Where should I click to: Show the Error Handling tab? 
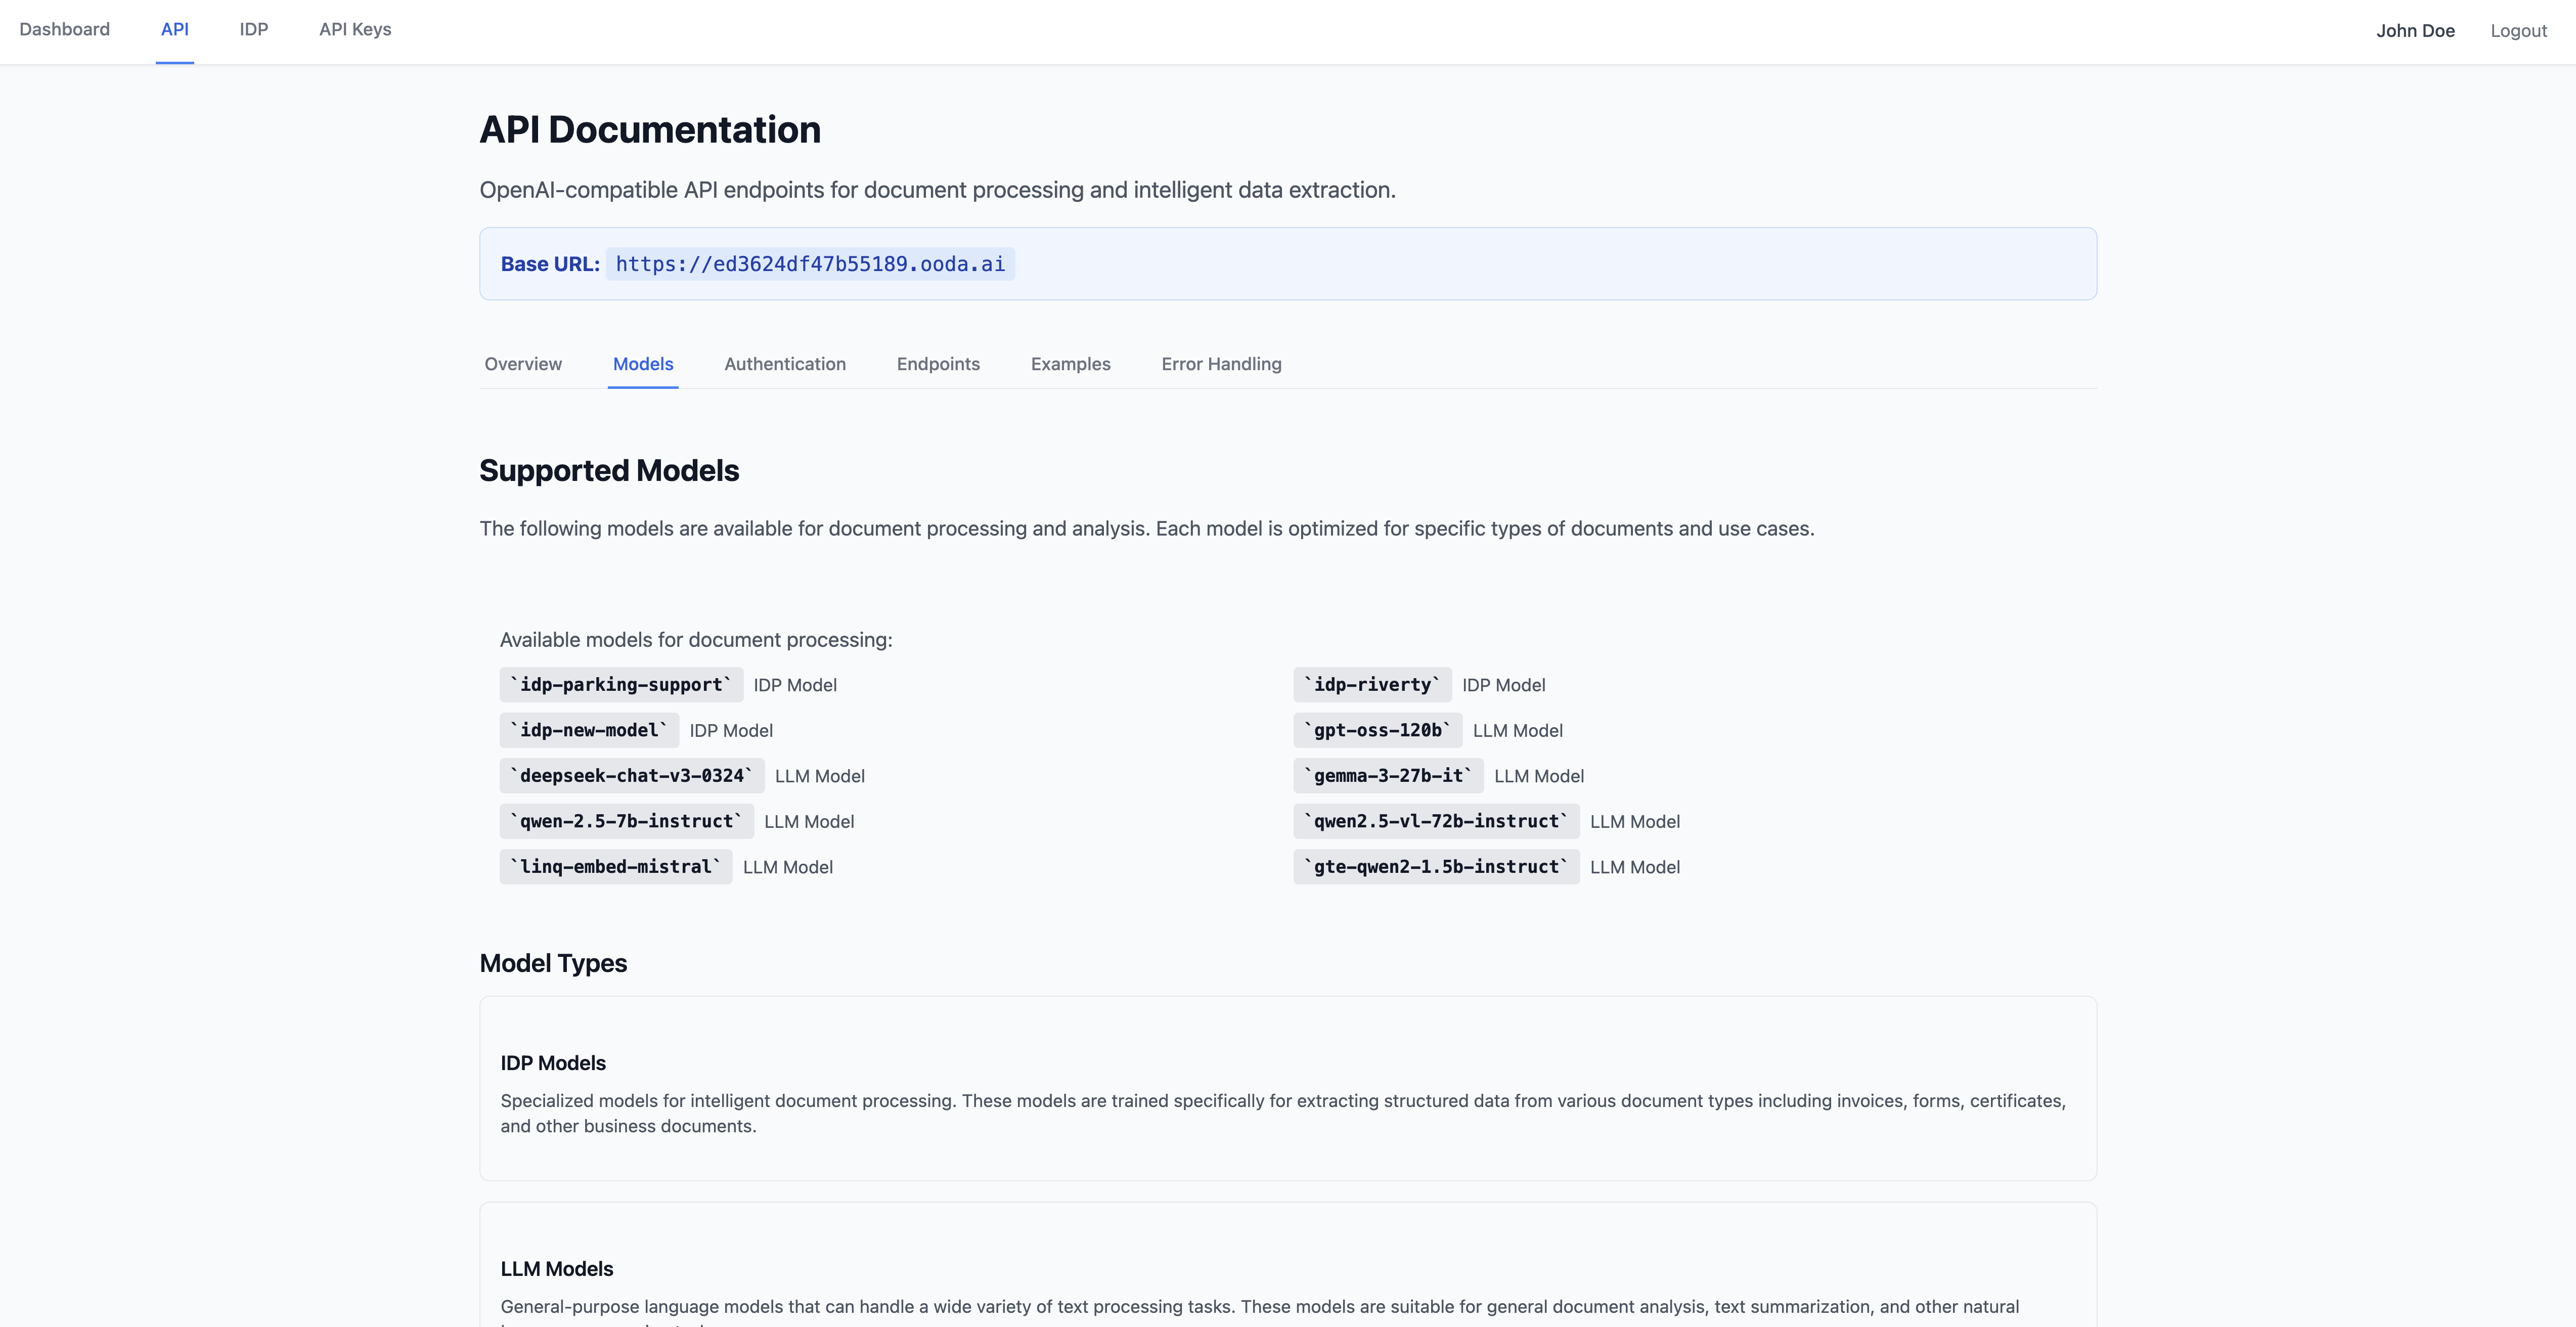click(x=1220, y=364)
